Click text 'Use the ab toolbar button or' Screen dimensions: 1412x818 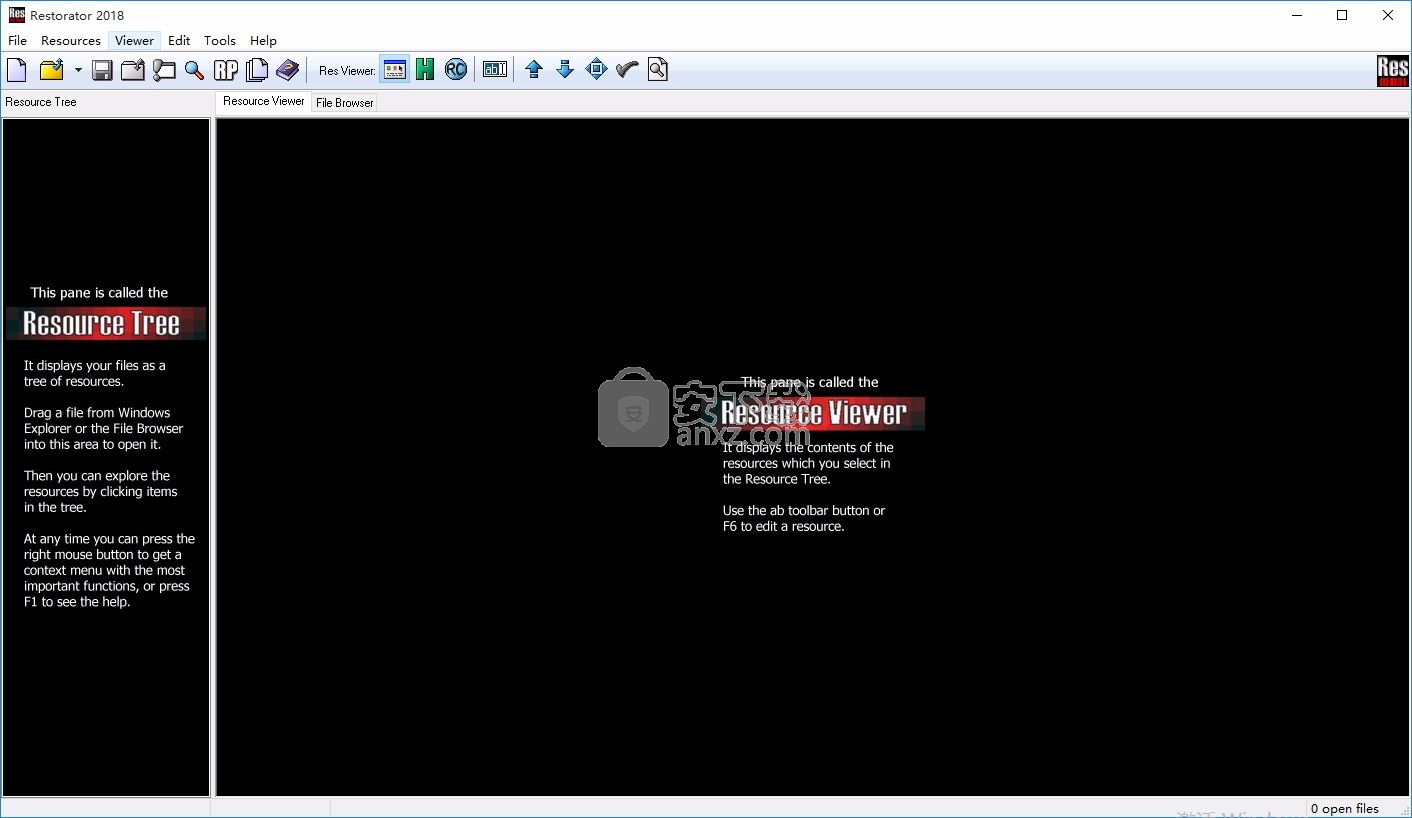pyautogui.click(x=804, y=511)
